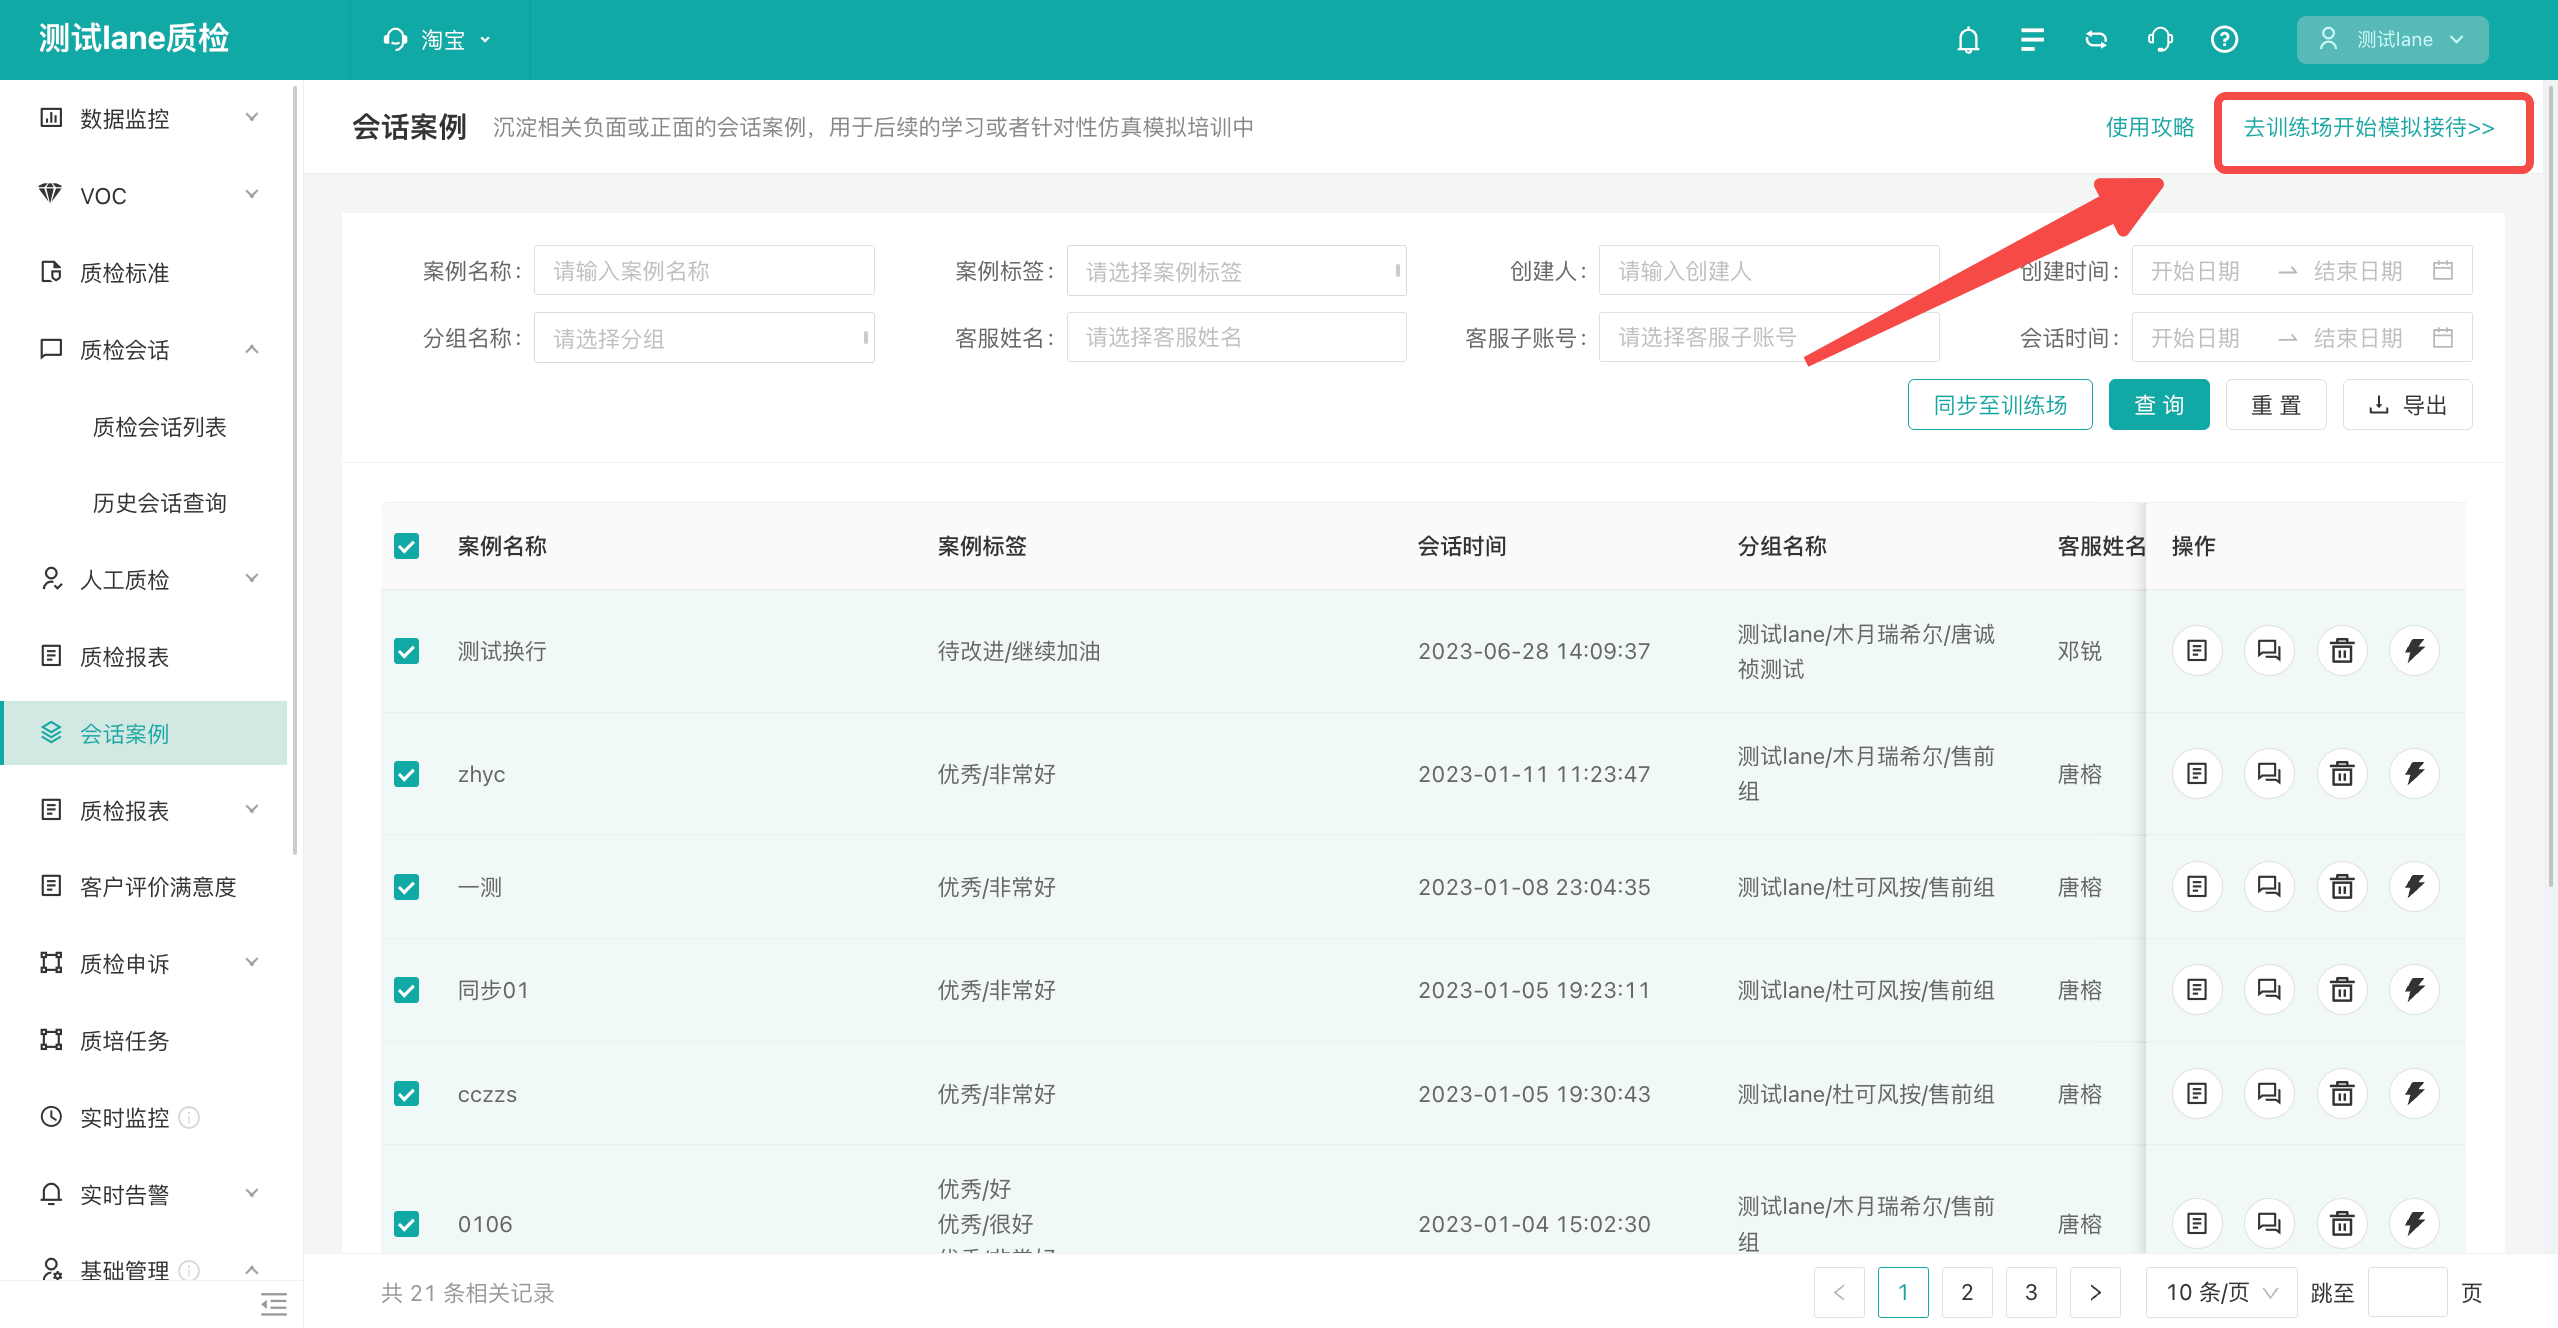Click the 导出 export button

pyautogui.click(x=2407, y=405)
